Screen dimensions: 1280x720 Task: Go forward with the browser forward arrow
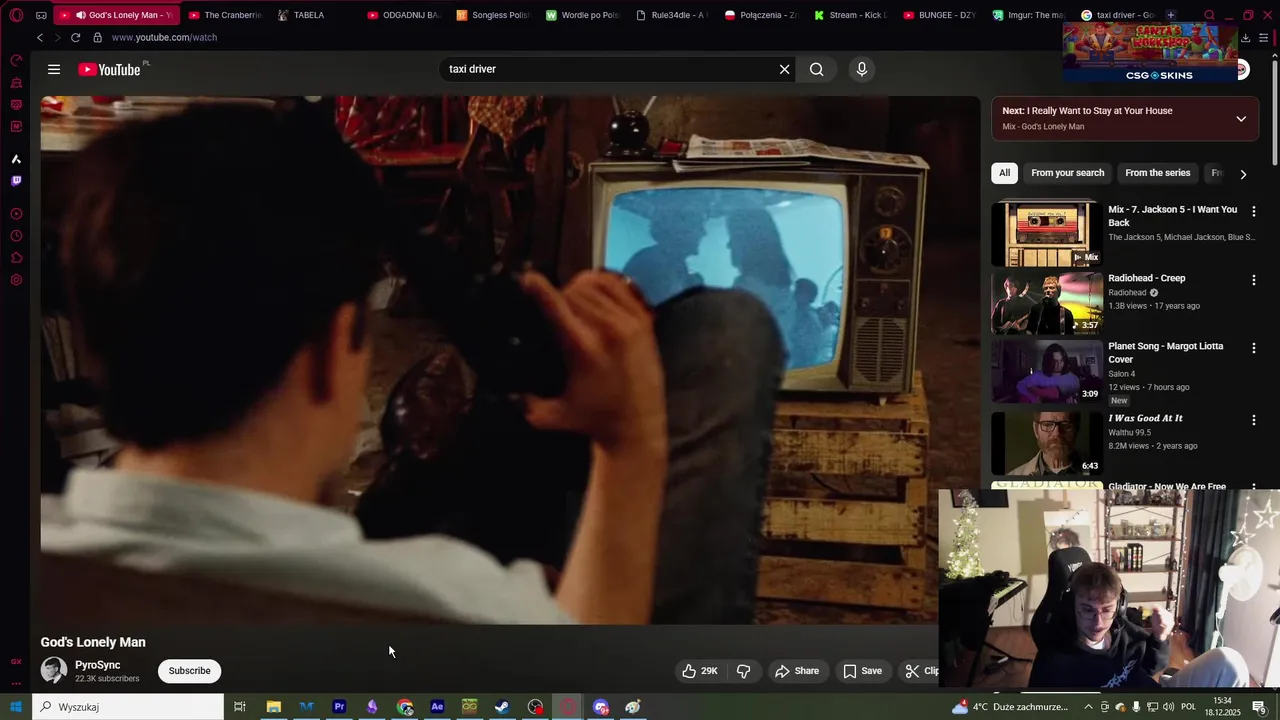(x=57, y=37)
